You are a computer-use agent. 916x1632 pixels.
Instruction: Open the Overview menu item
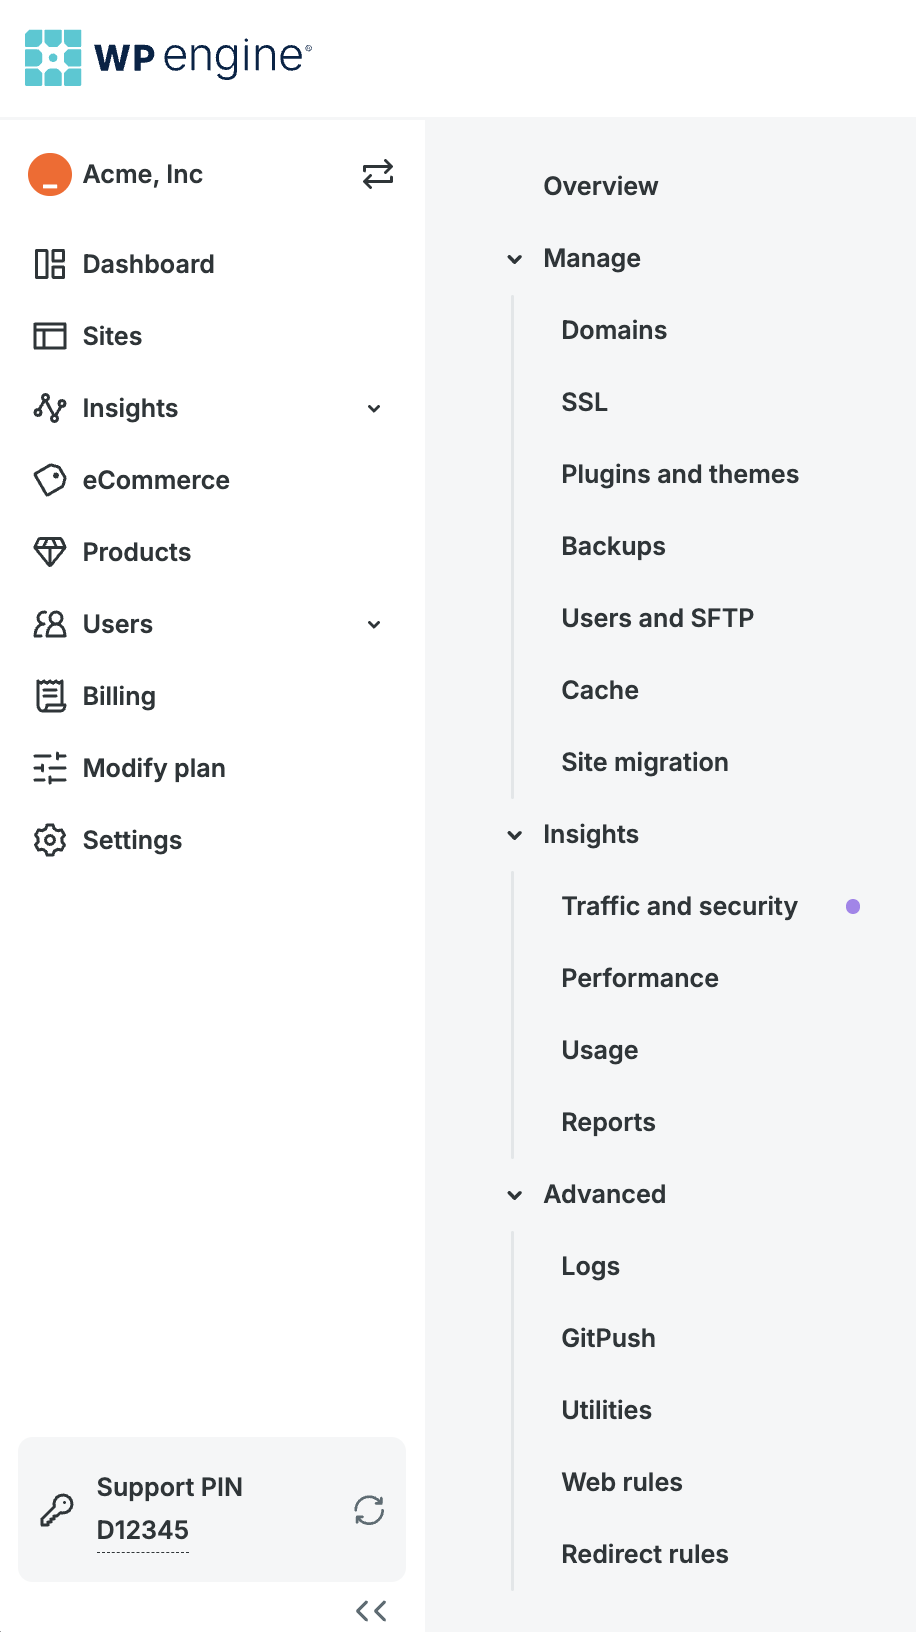click(x=600, y=186)
